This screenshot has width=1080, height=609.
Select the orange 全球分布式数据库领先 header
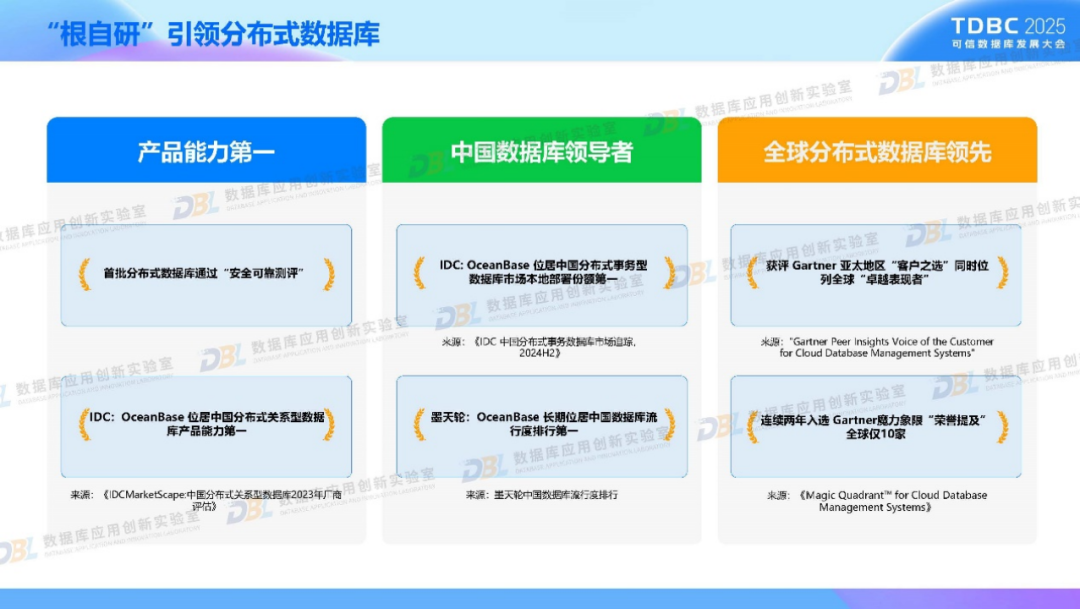point(877,150)
